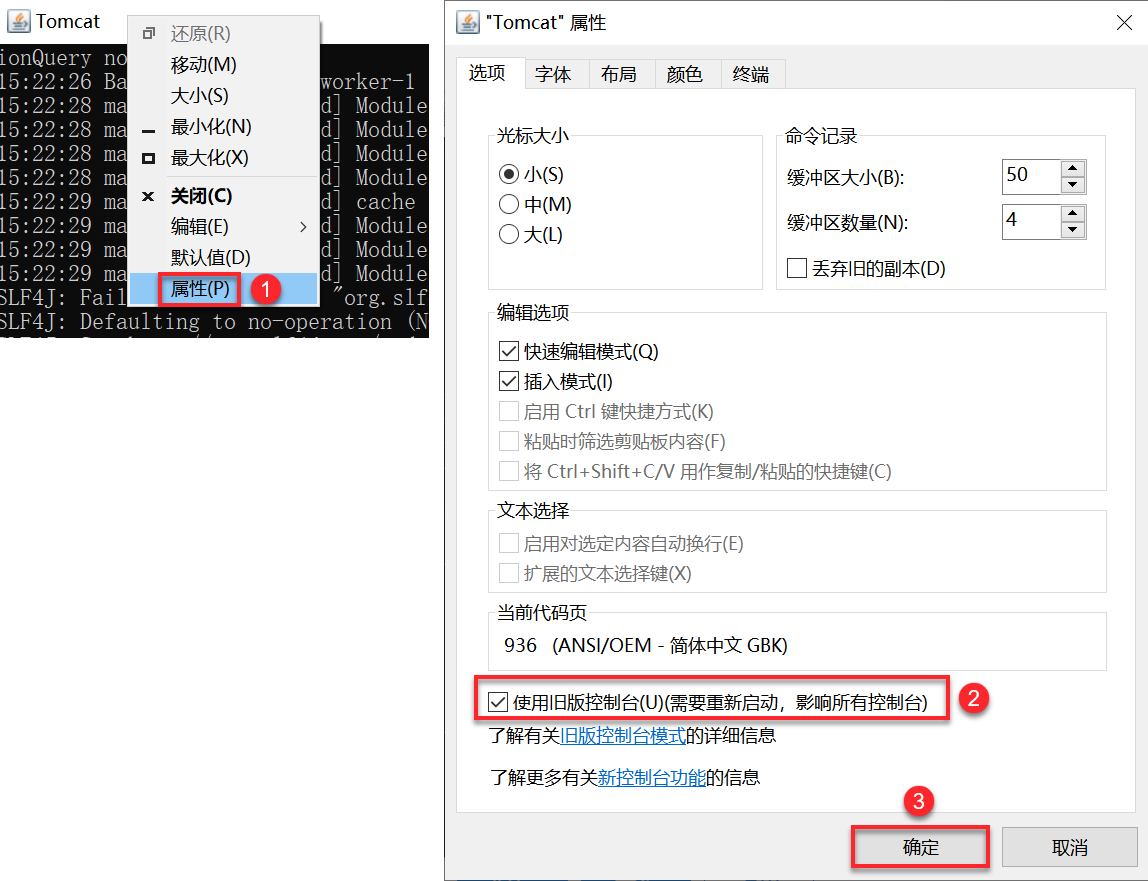1148x881 pixels.
Task: Expand the 编辑(E) submenu arrow
Action: (303, 227)
